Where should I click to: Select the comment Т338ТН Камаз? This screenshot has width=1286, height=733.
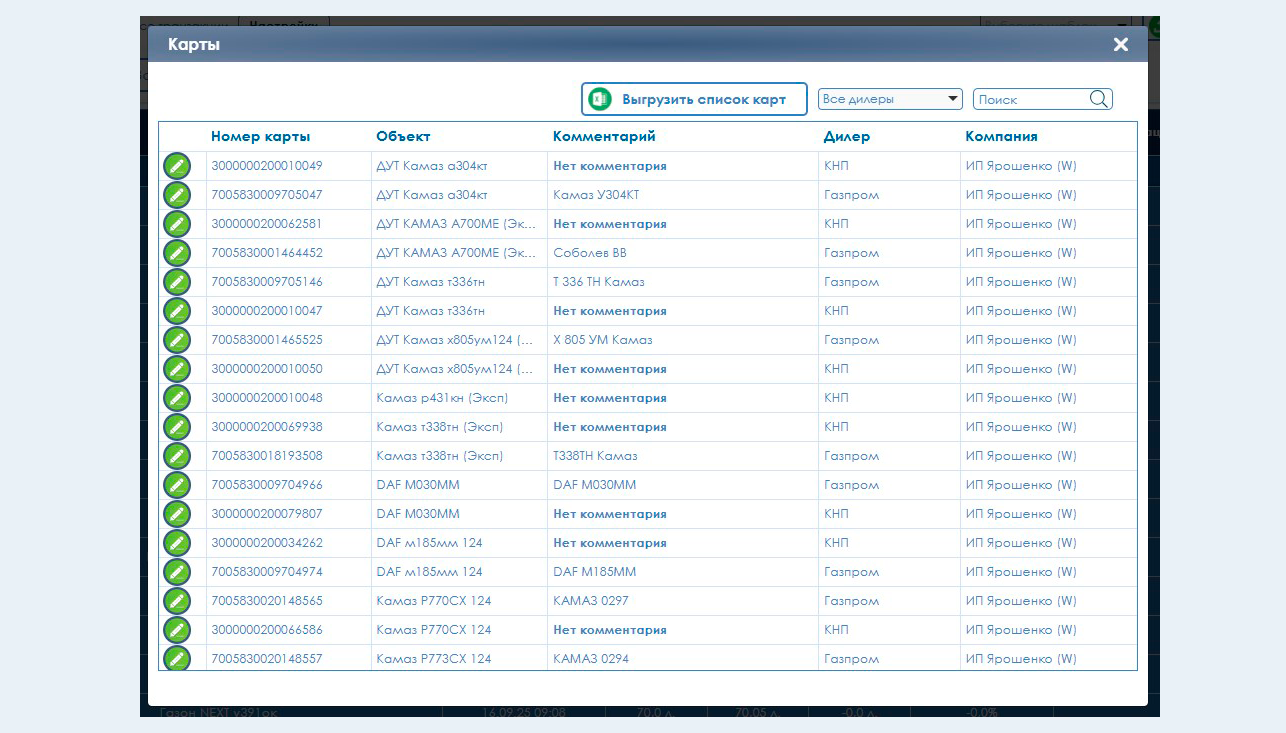(x=595, y=456)
